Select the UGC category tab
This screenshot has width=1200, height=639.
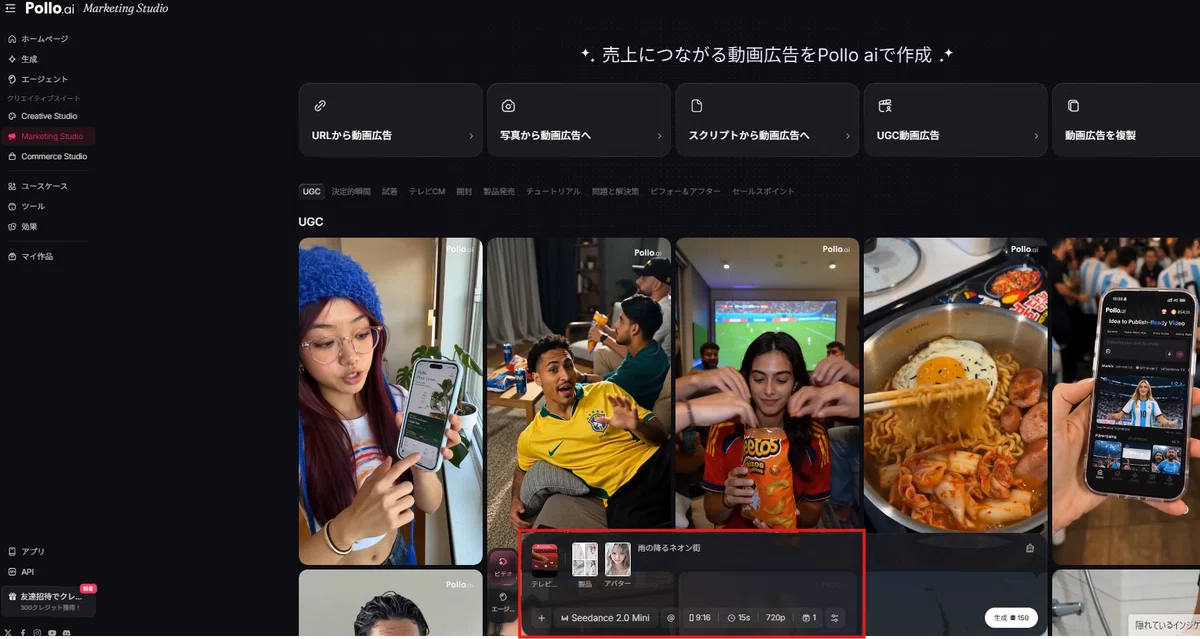312,191
